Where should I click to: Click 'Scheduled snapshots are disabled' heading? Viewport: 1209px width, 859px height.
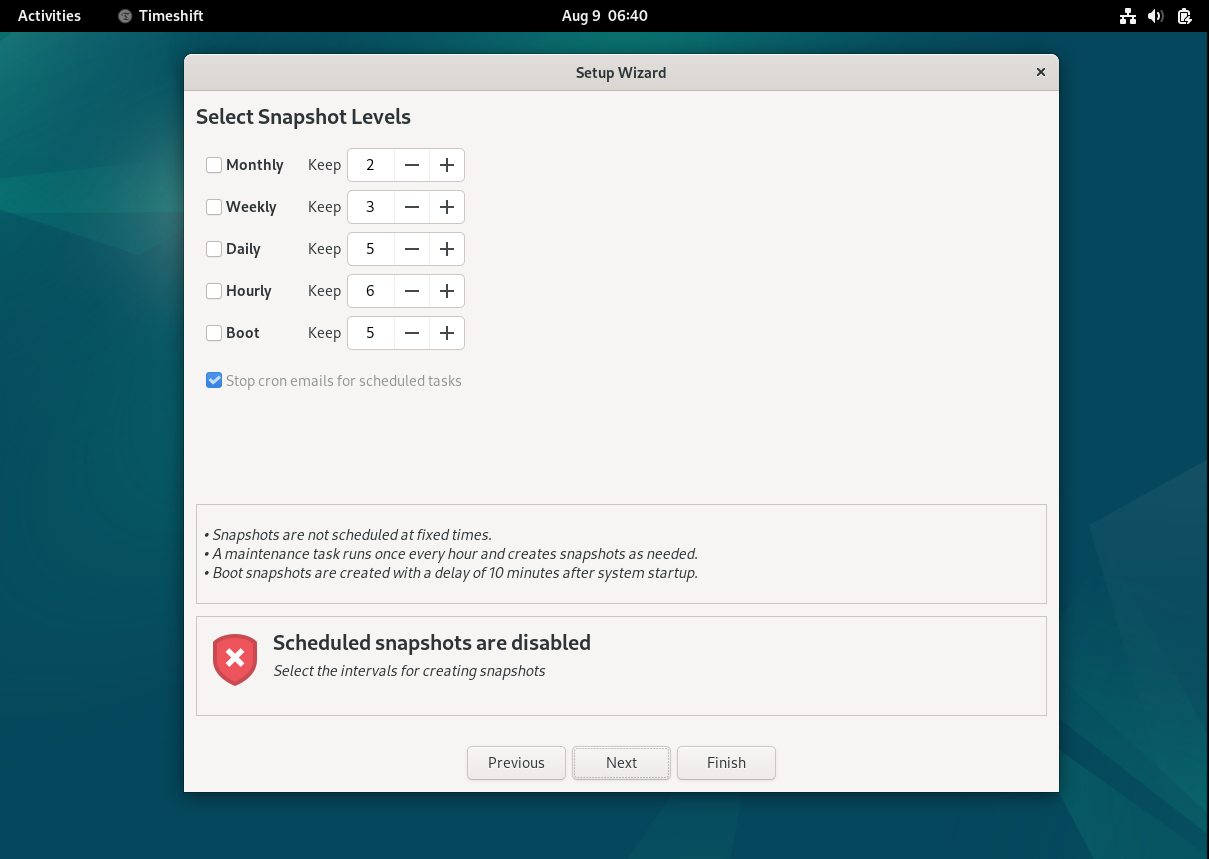tap(432, 643)
